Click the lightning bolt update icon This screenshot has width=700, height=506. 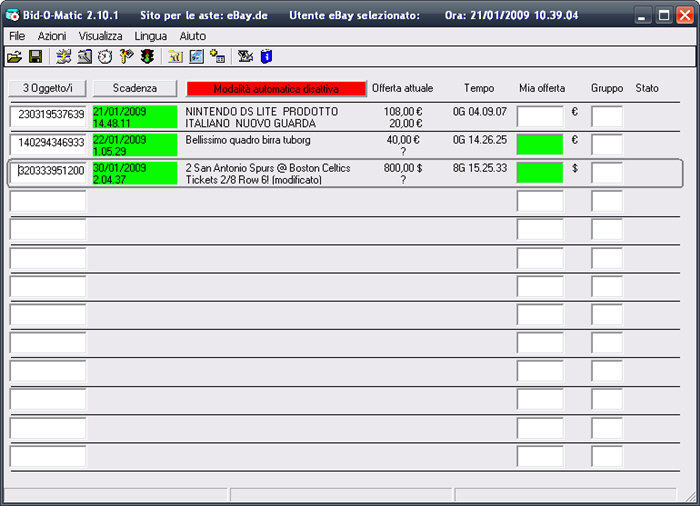63,57
